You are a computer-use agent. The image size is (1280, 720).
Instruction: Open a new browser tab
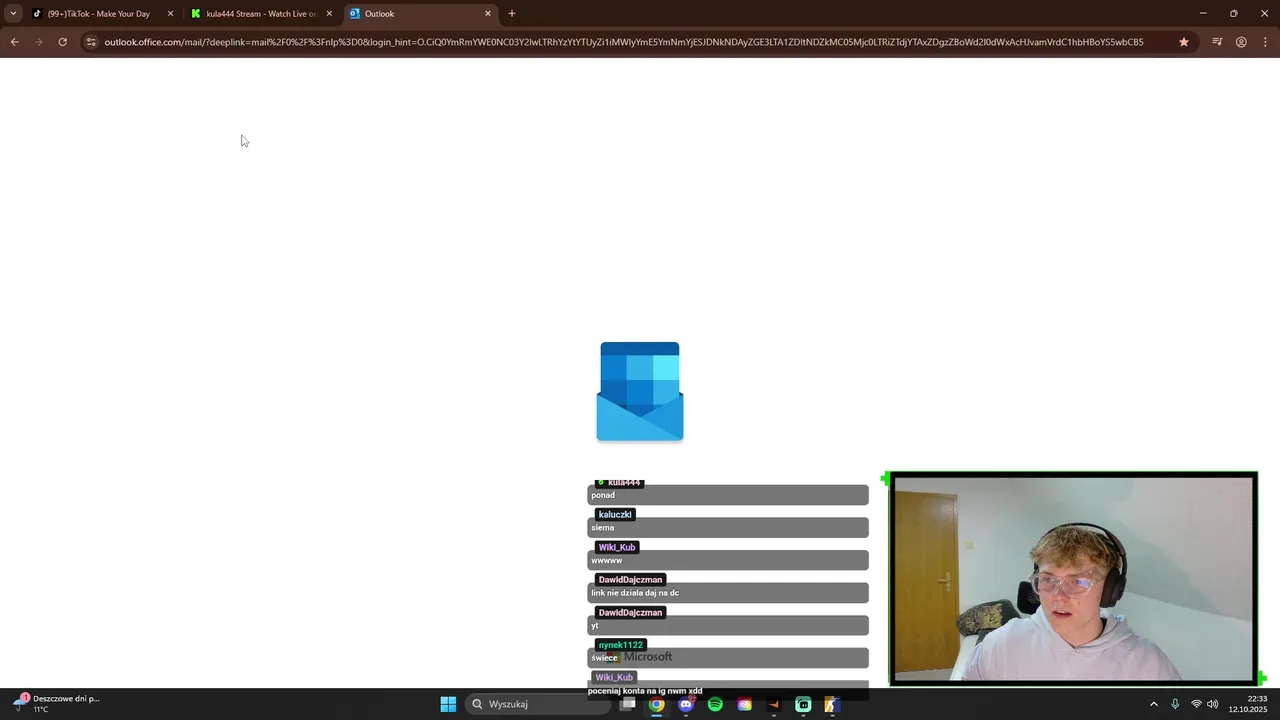pos(512,14)
